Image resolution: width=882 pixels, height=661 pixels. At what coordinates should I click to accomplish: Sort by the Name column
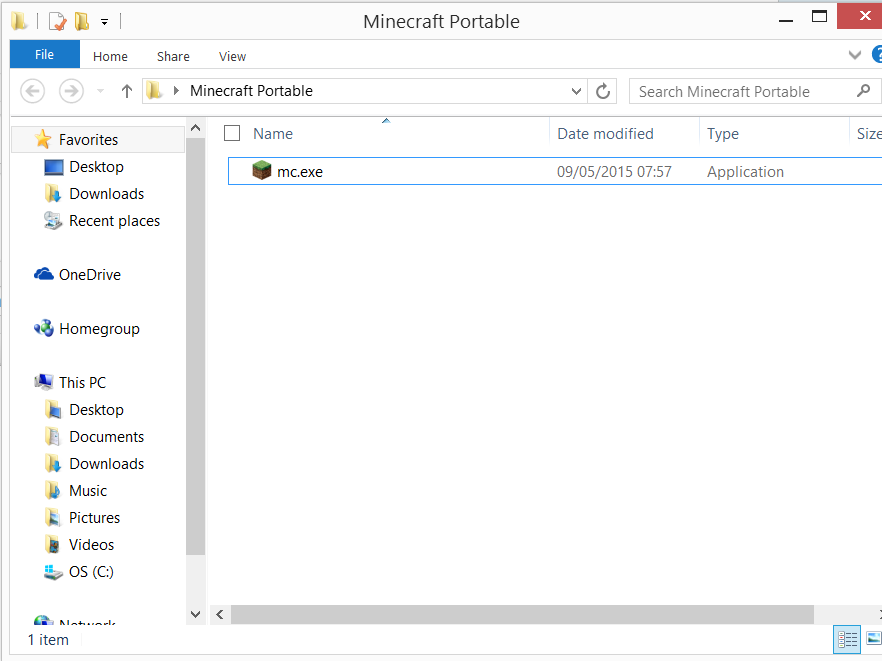[x=273, y=133]
